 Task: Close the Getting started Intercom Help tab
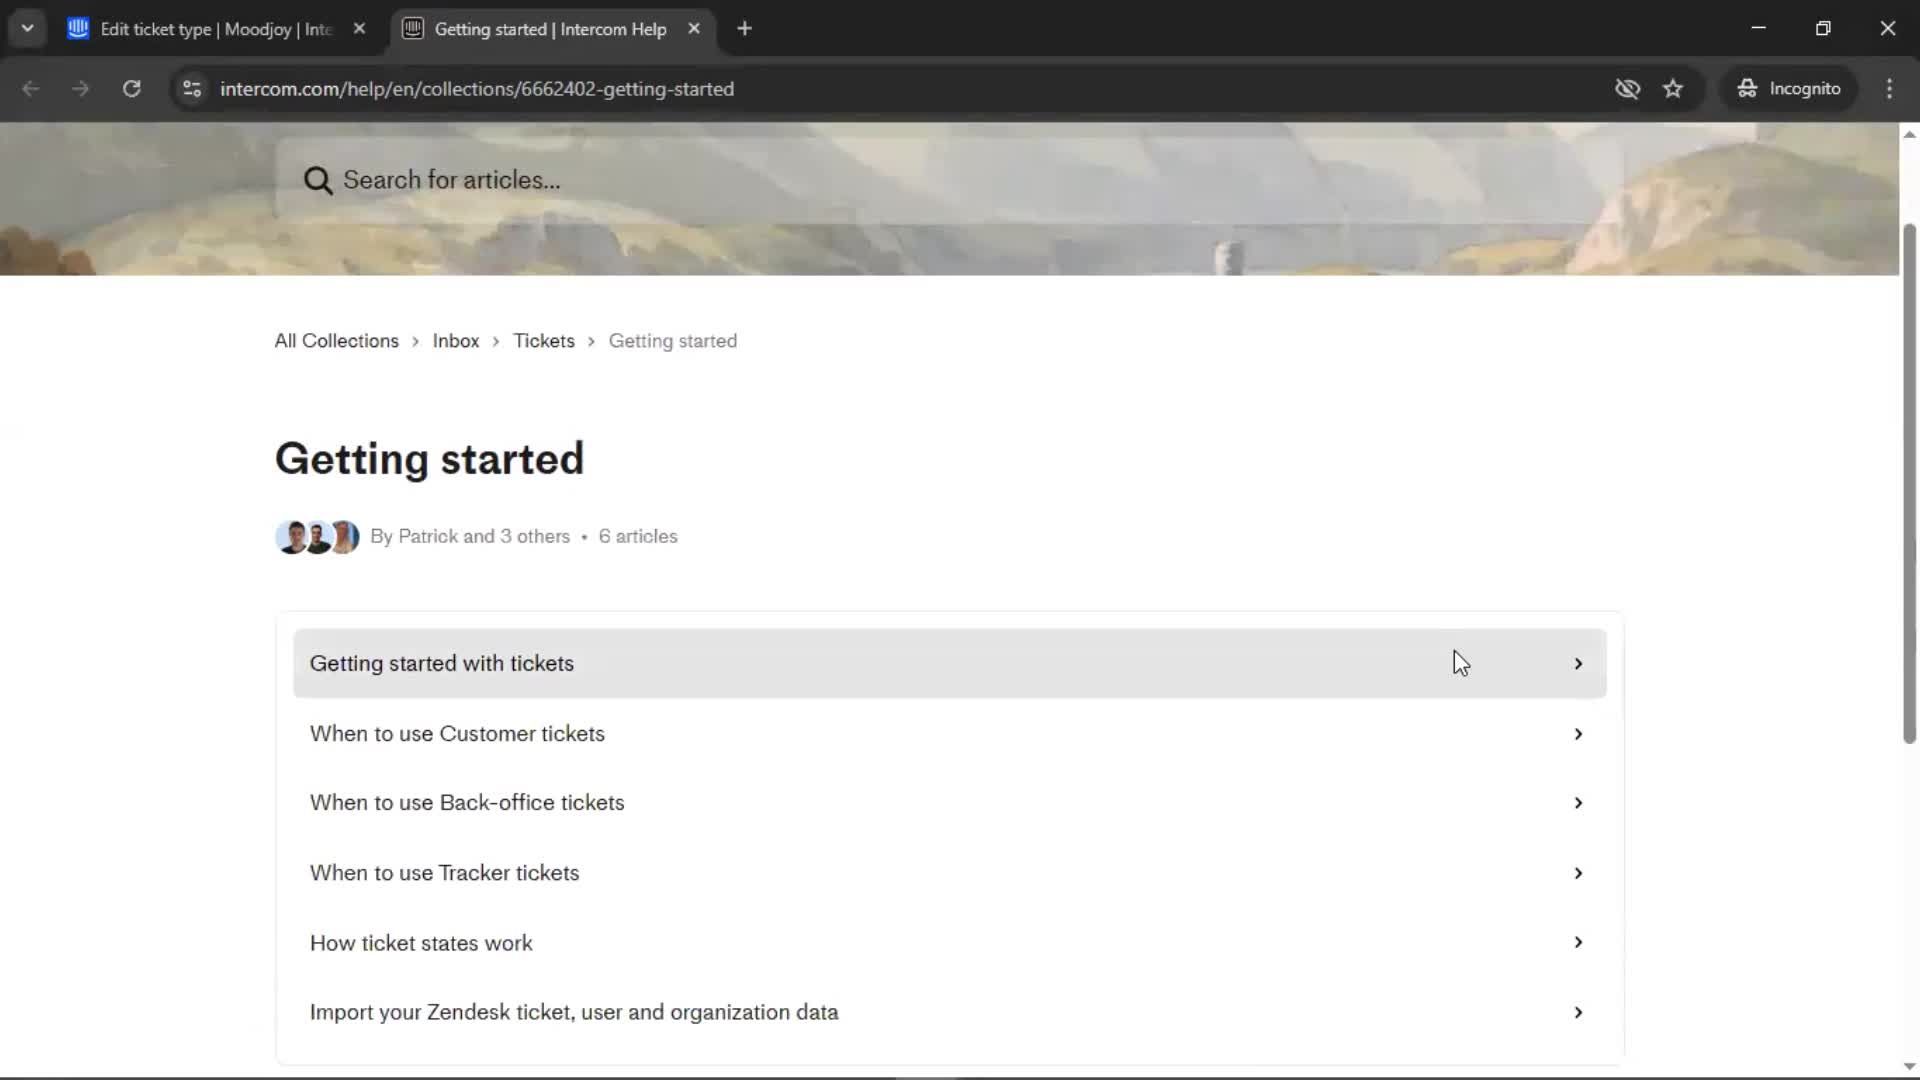(694, 29)
